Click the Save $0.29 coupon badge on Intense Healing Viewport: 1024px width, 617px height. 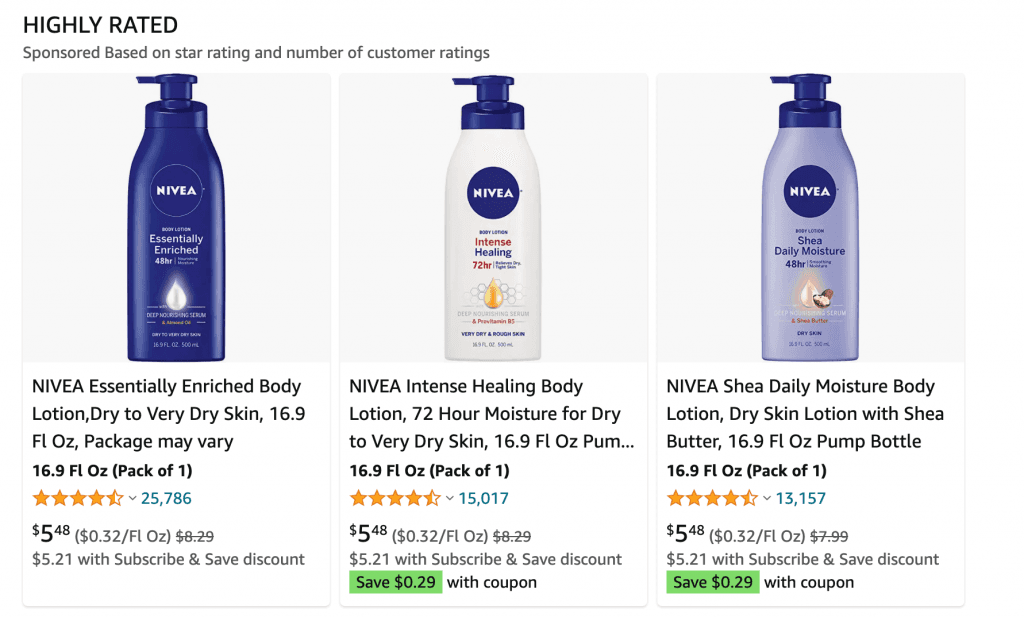click(395, 582)
